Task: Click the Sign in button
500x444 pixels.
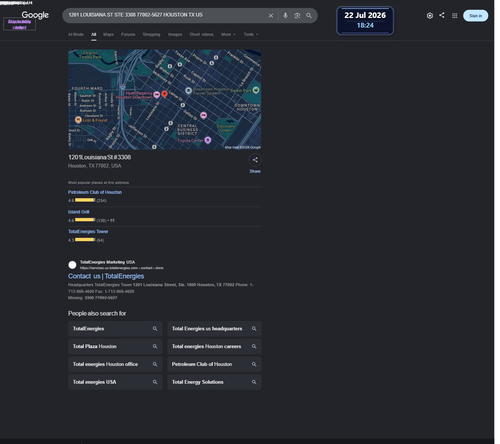Action: [x=475, y=16]
